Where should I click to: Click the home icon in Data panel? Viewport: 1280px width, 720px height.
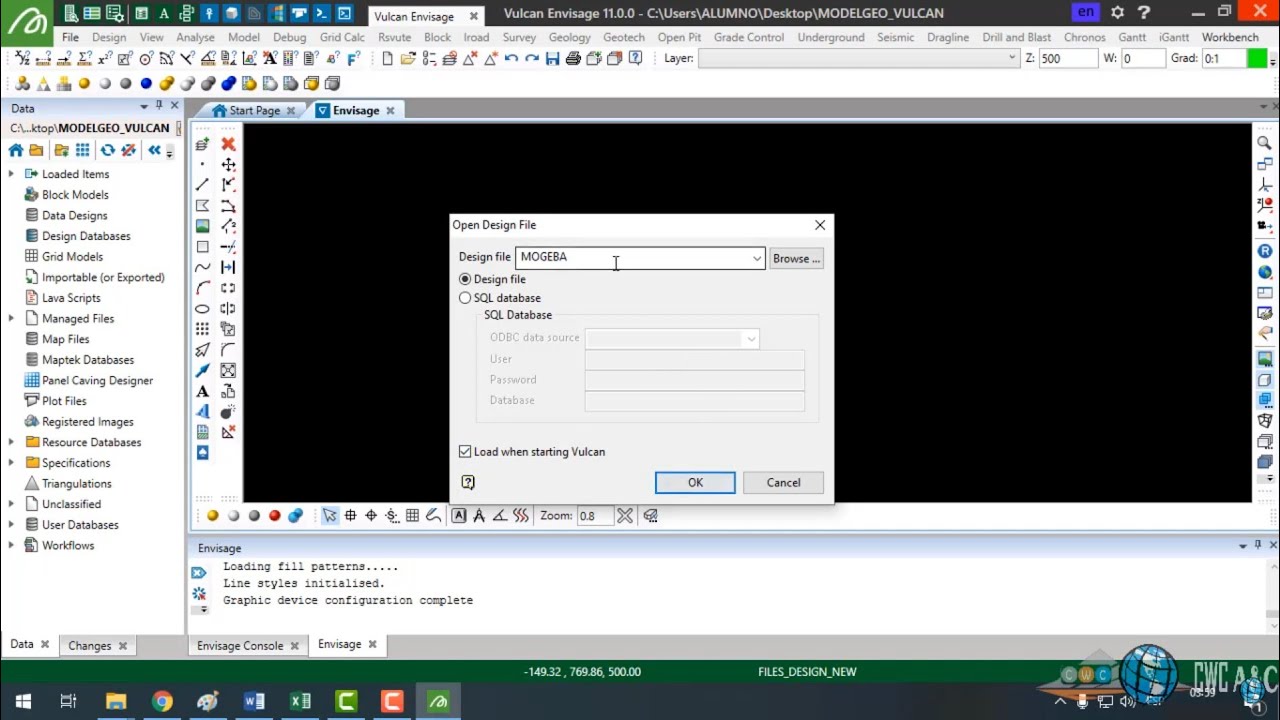[x=16, y=150]
